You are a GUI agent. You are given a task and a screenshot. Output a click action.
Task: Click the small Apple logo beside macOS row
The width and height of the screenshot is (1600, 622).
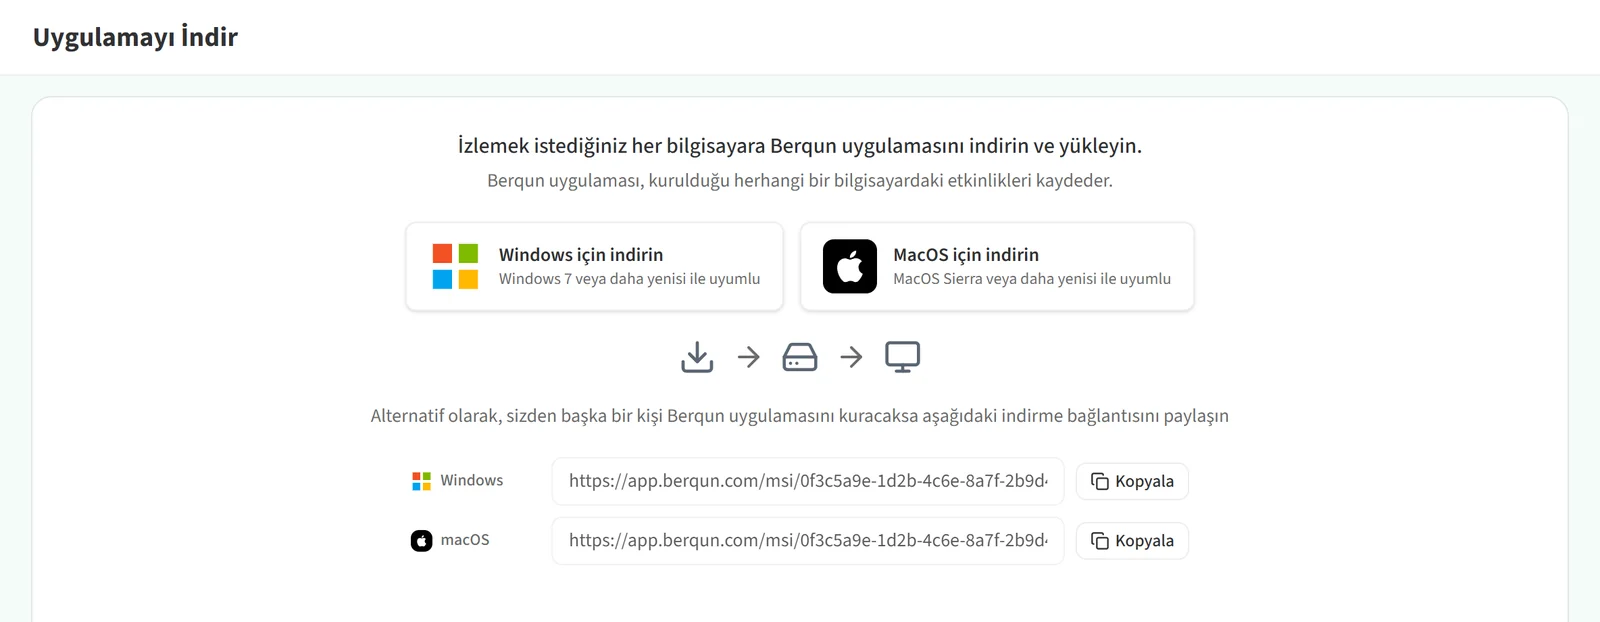click(x=422, y=541)
